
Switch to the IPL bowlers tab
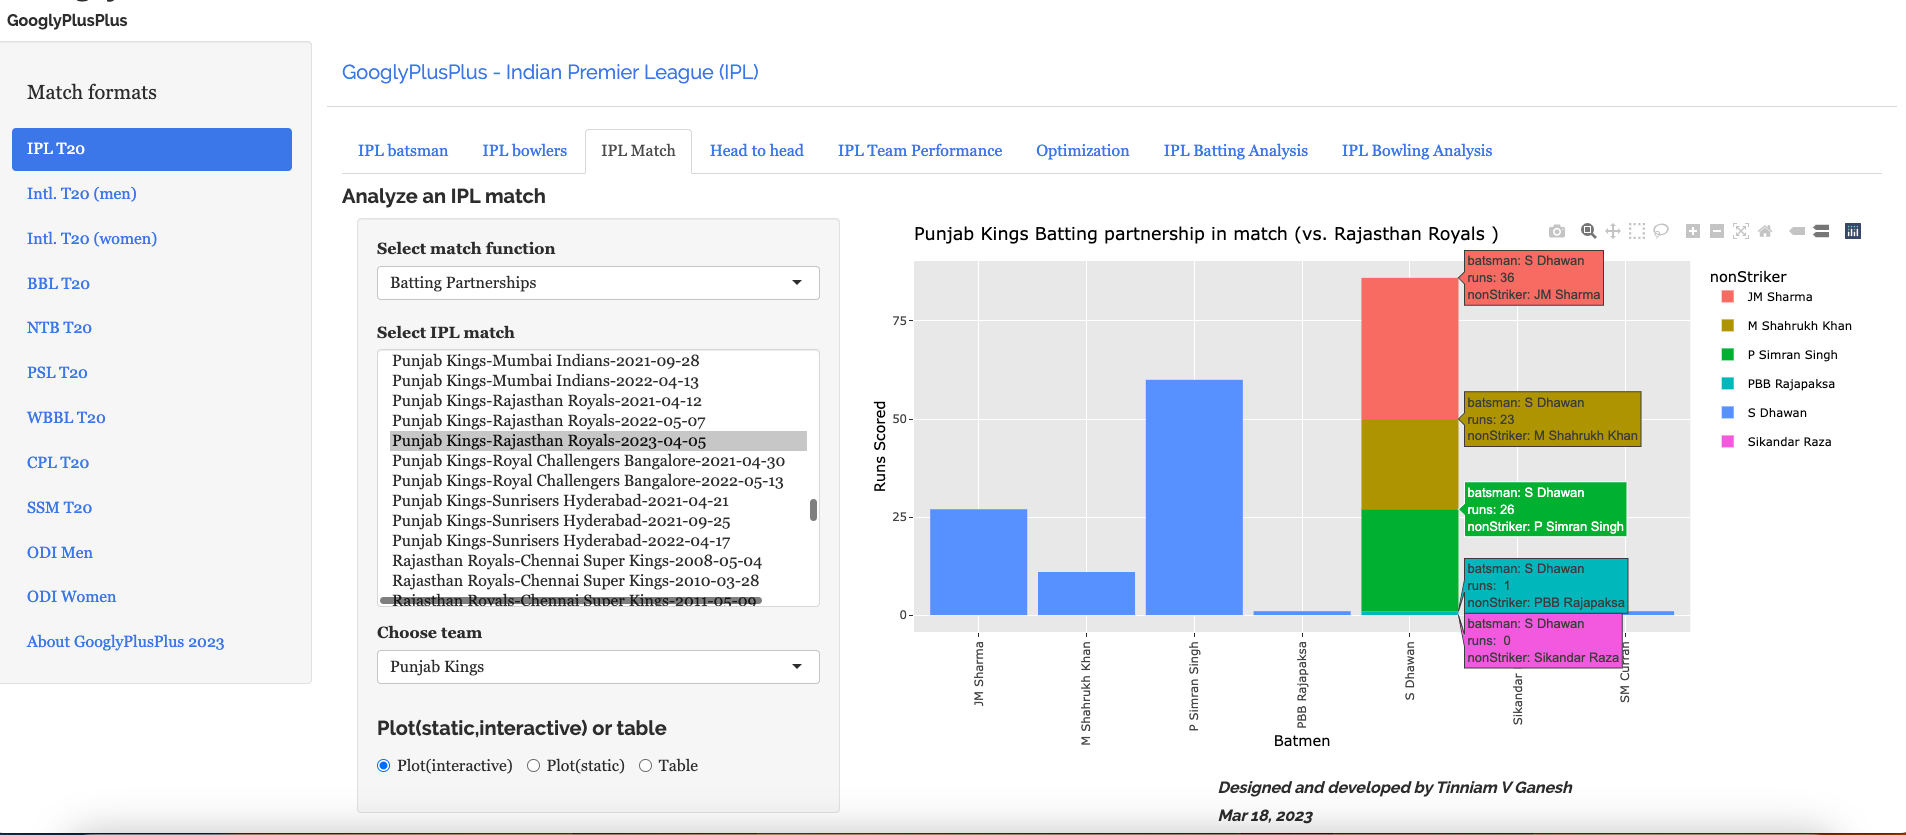tap(524, 151)
